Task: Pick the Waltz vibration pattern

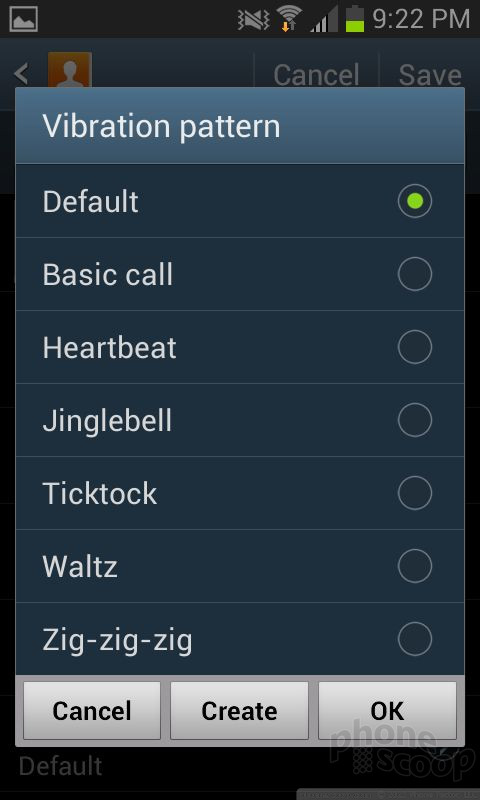Action: (240, 566)
